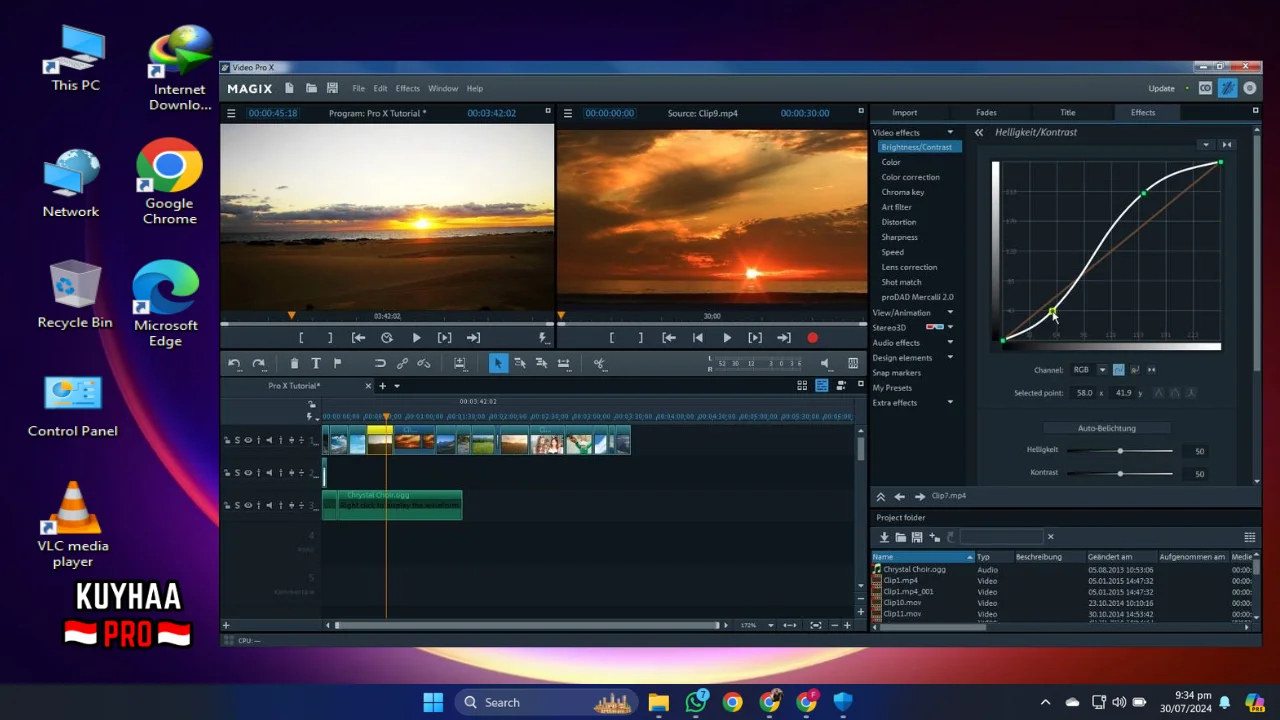The width and height of the screenshot is (1280, 720).
Task: Open the Title editor (T icon)
Action: click(x=316, y=364)
